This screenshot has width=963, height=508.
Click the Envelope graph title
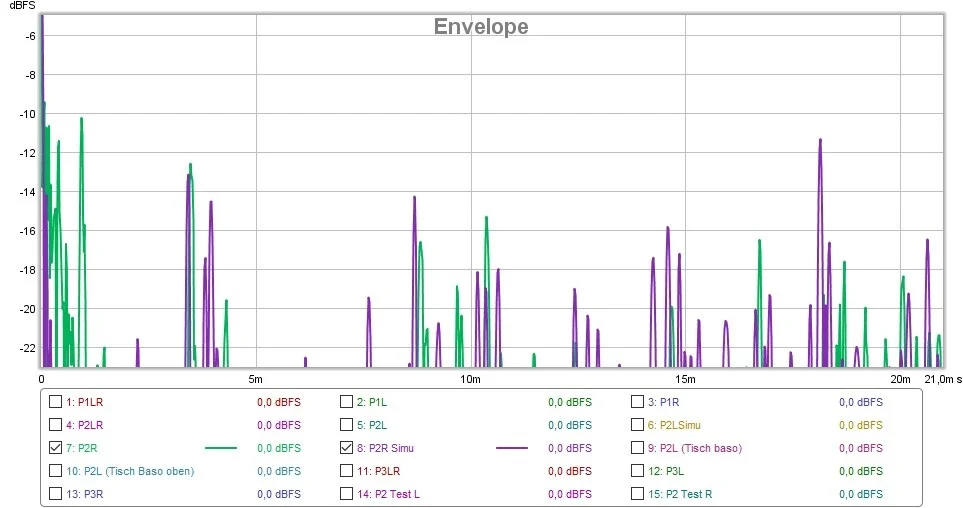point(481,26)
